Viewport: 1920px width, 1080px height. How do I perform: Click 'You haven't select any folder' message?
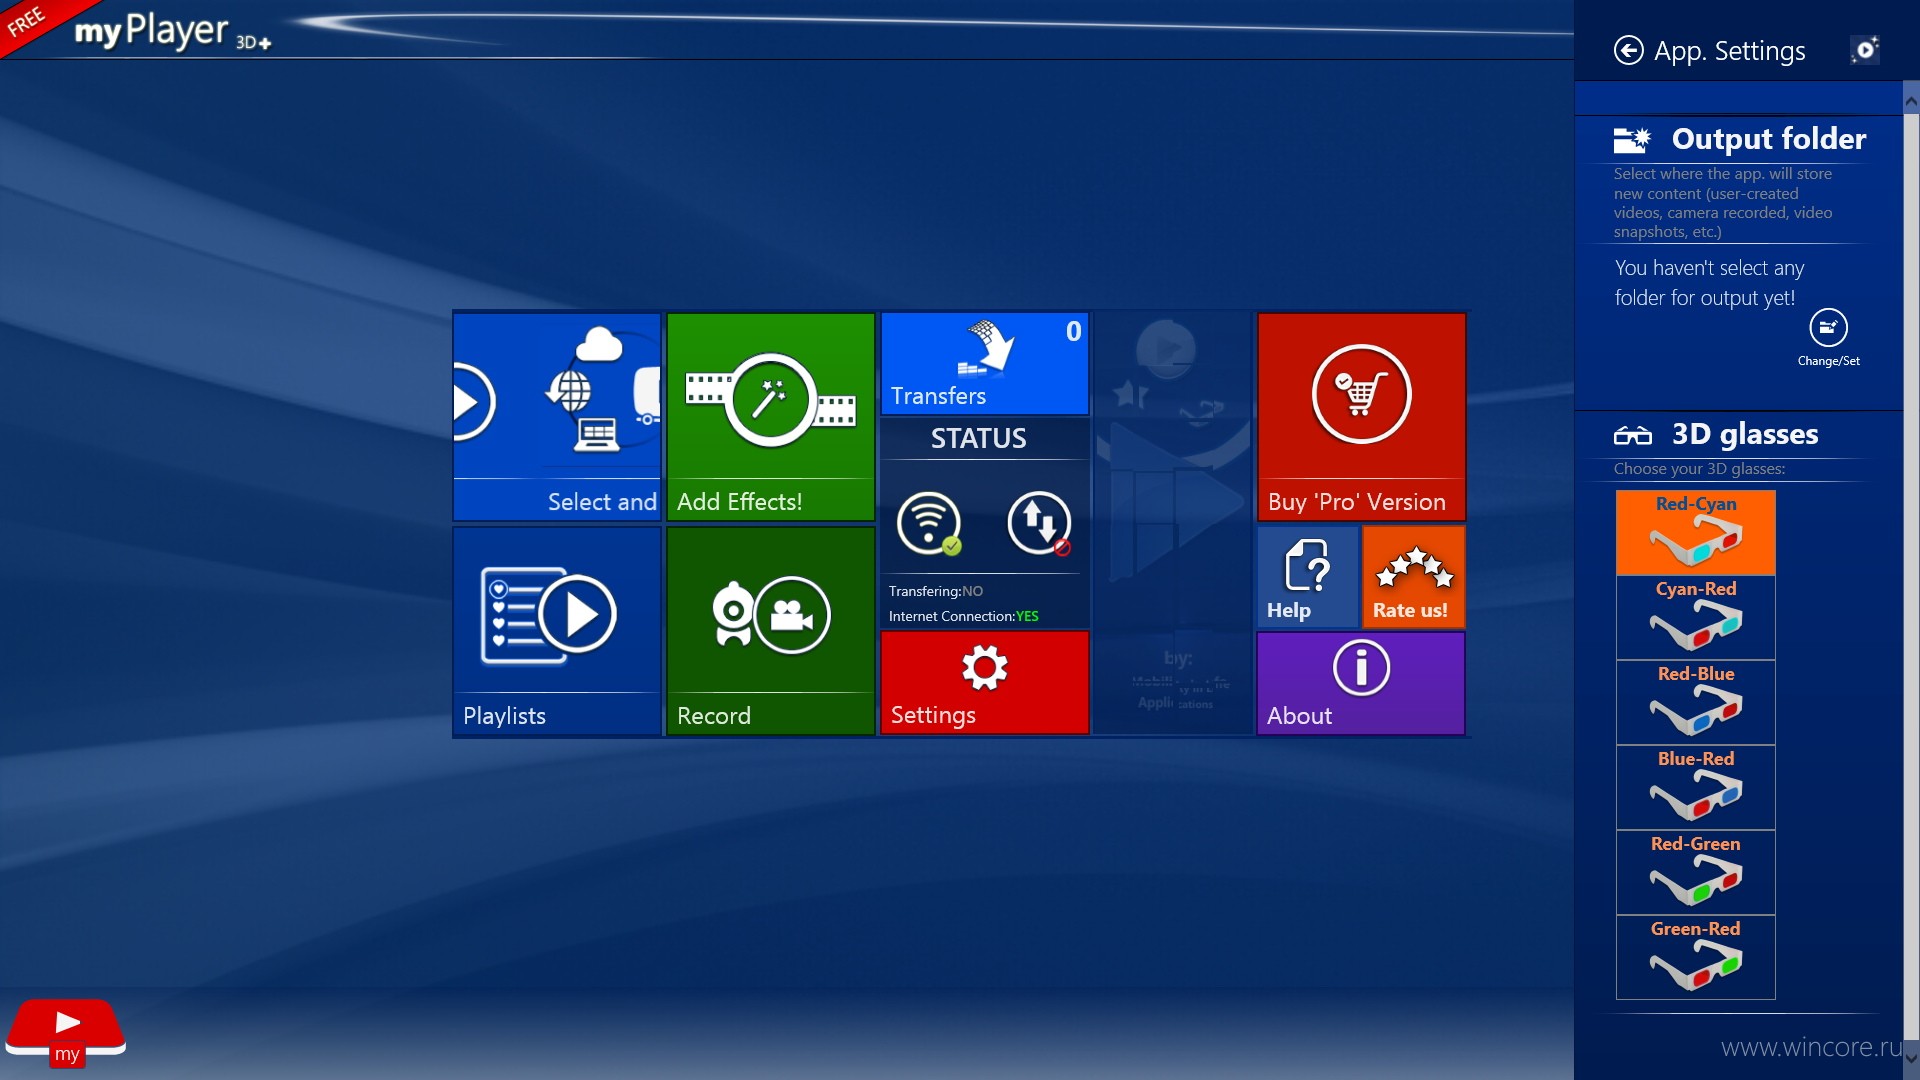pos(1709,283)
